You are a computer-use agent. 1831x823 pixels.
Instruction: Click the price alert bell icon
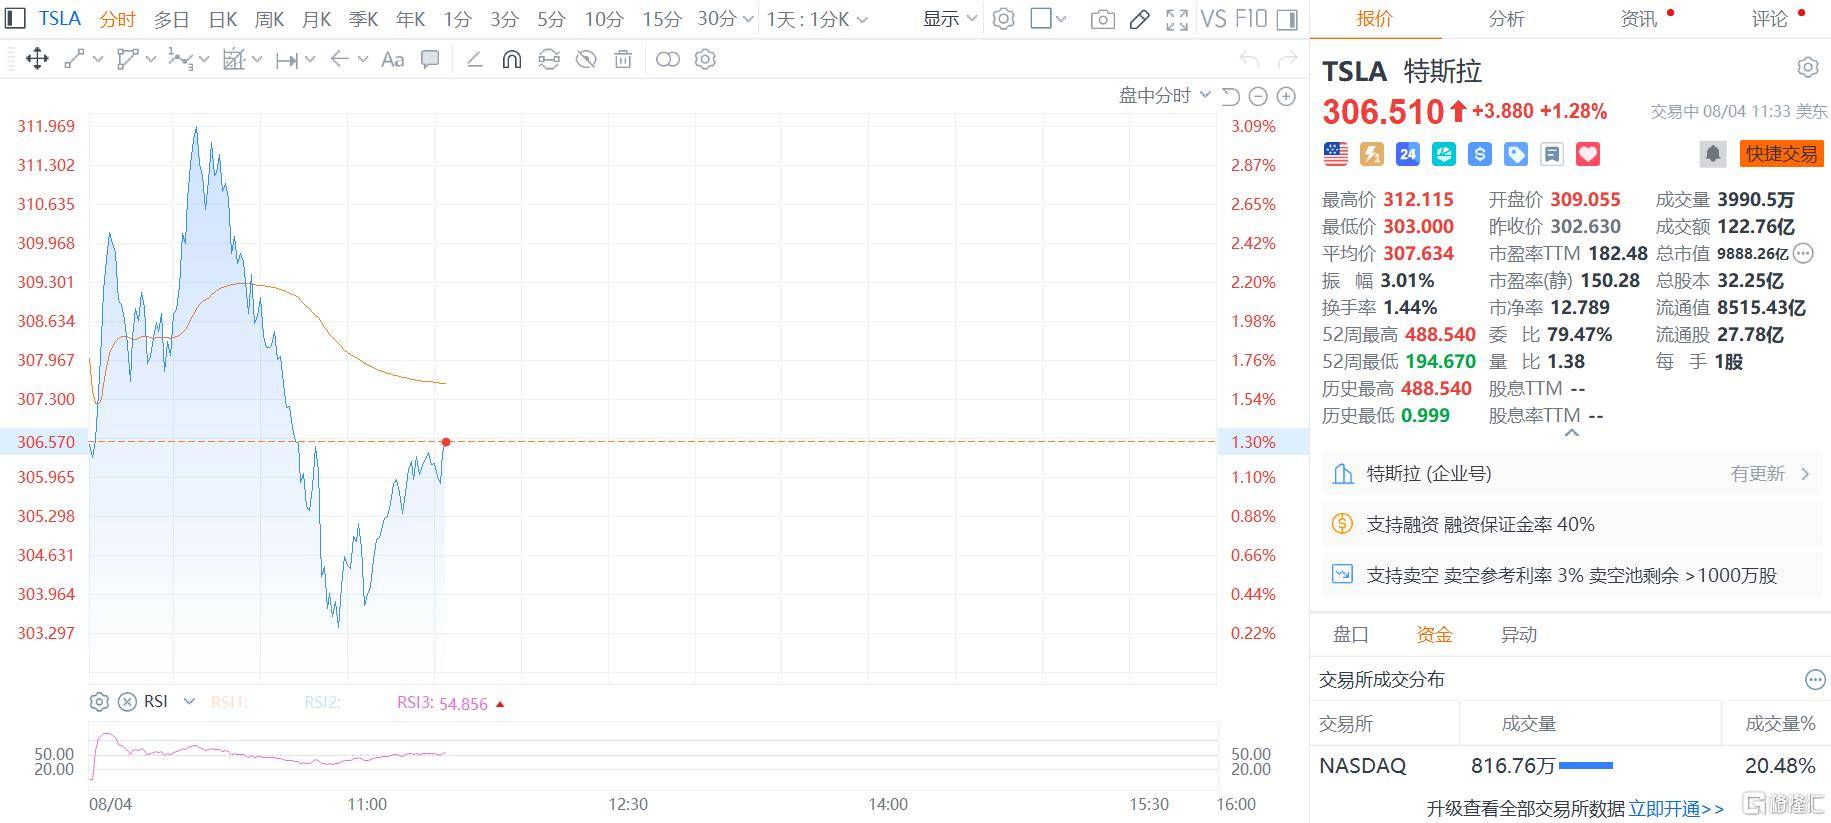click(x=1712, y=154)
